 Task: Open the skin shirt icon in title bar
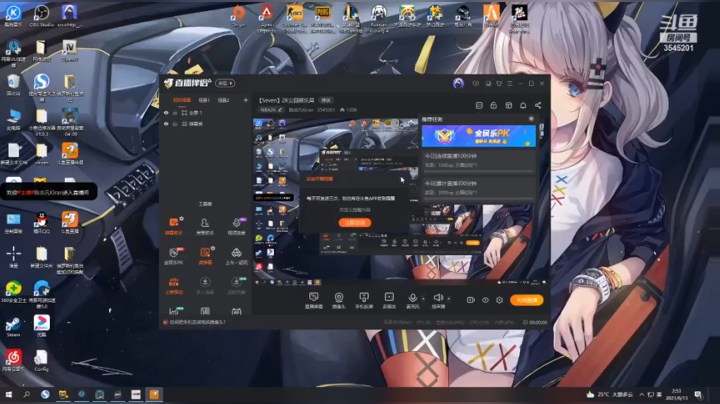pyautogui.click(x=499, y=84)
